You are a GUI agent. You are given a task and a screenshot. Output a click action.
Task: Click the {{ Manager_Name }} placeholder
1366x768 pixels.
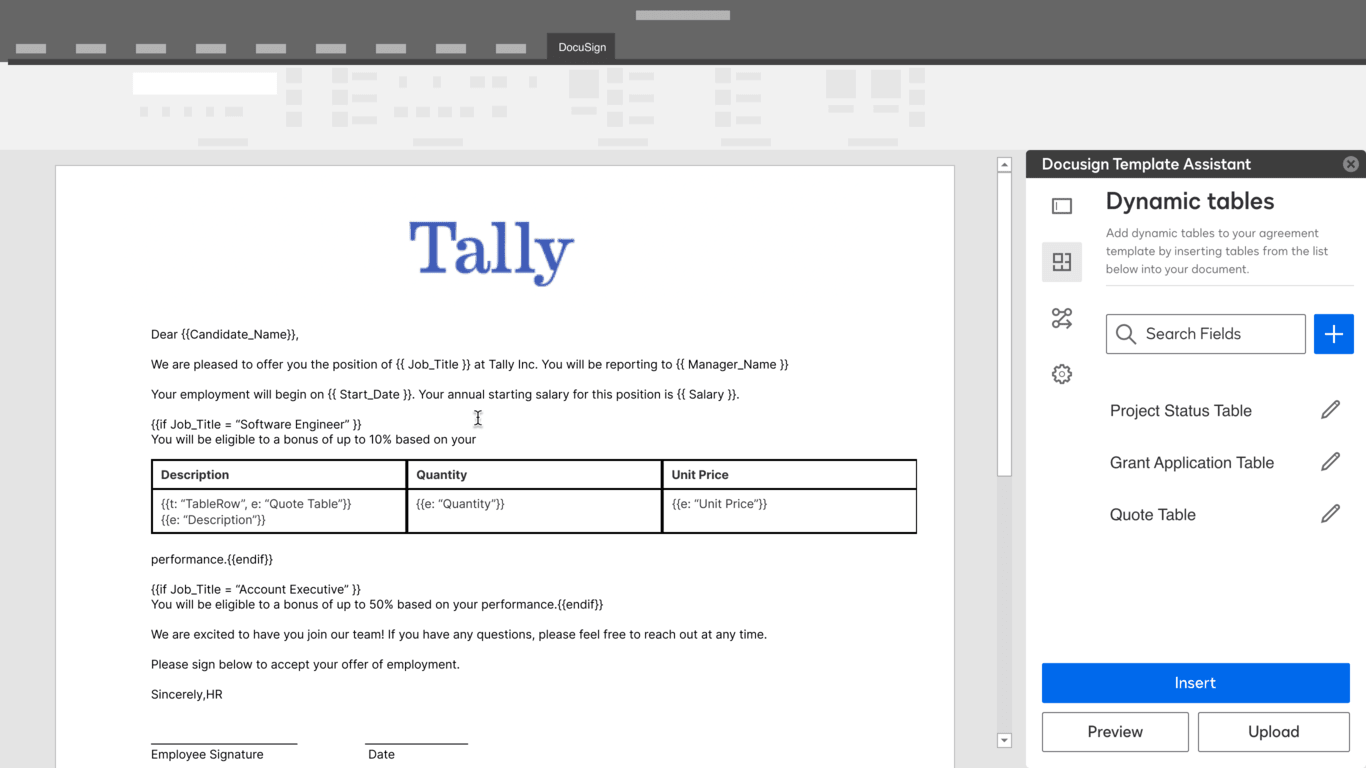732,365
